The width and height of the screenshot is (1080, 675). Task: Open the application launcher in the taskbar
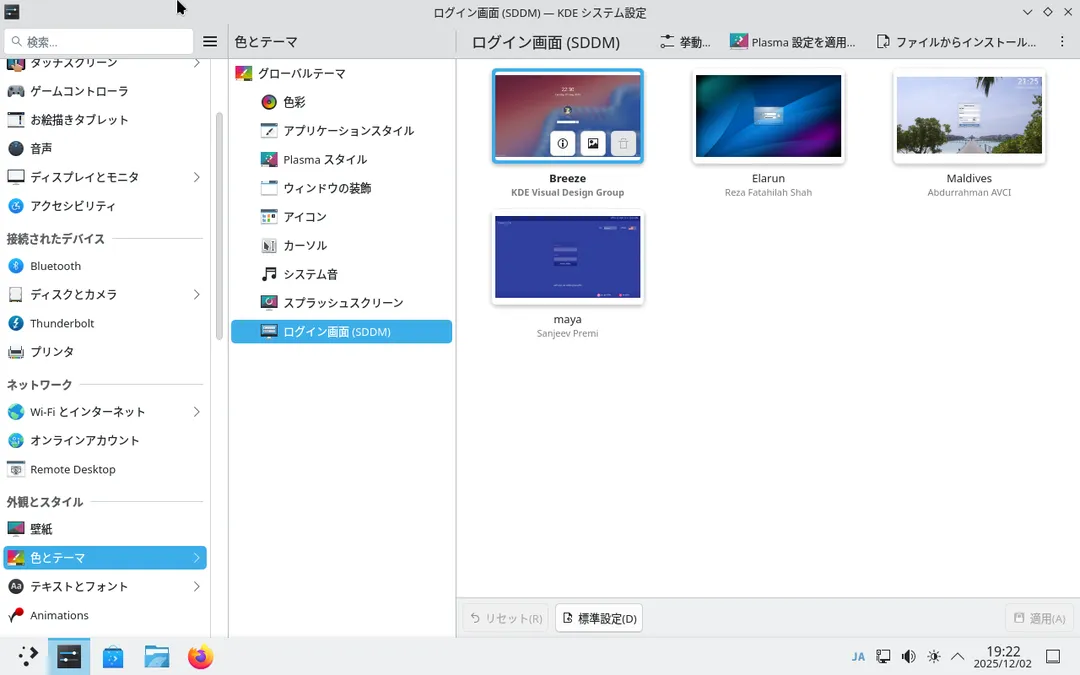tap(25, 656)
